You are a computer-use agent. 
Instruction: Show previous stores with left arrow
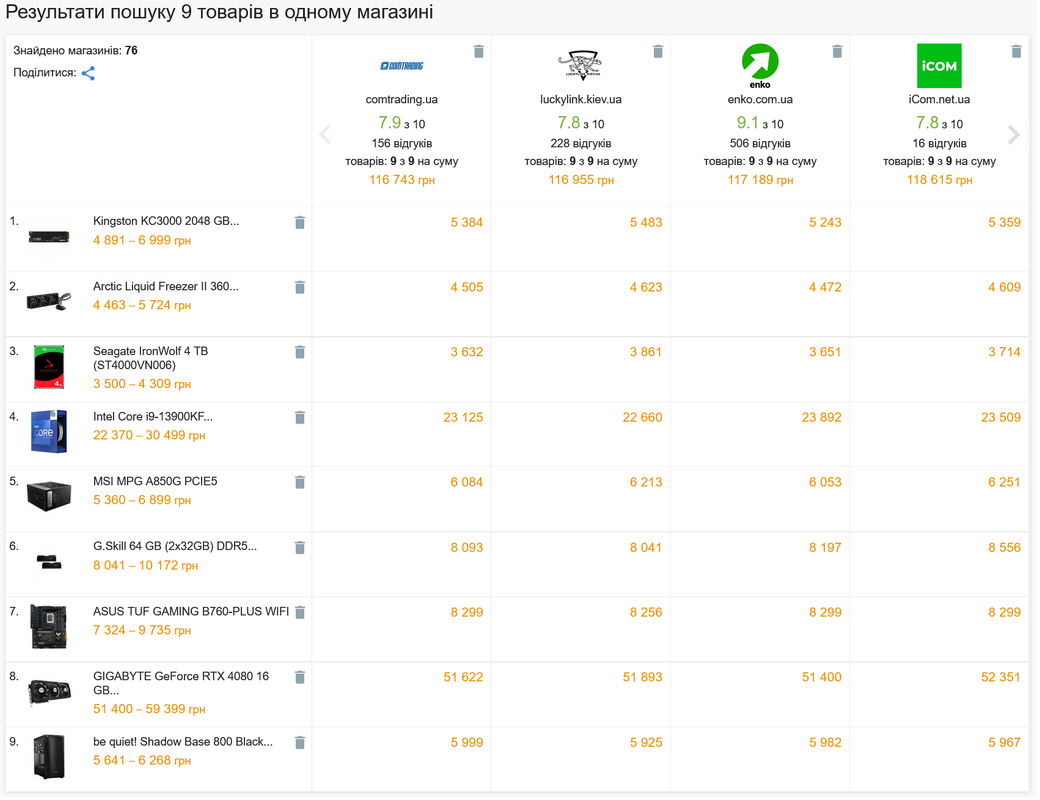tap(325, 135)
